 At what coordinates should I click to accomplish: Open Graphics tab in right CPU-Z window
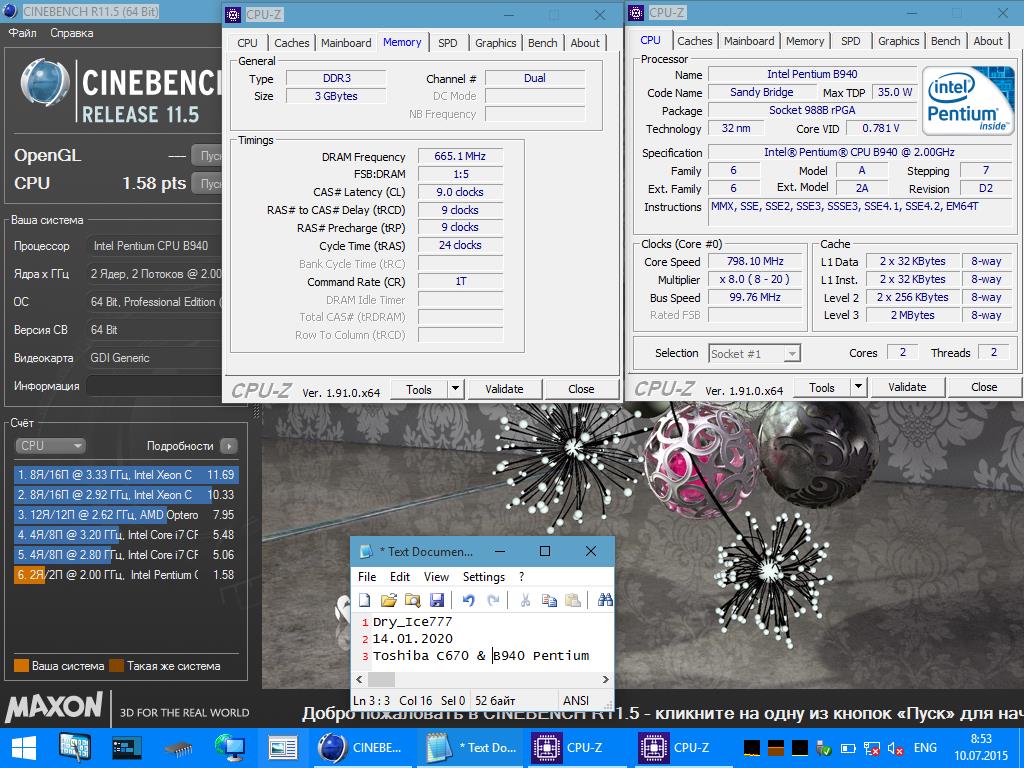point(898,41)
